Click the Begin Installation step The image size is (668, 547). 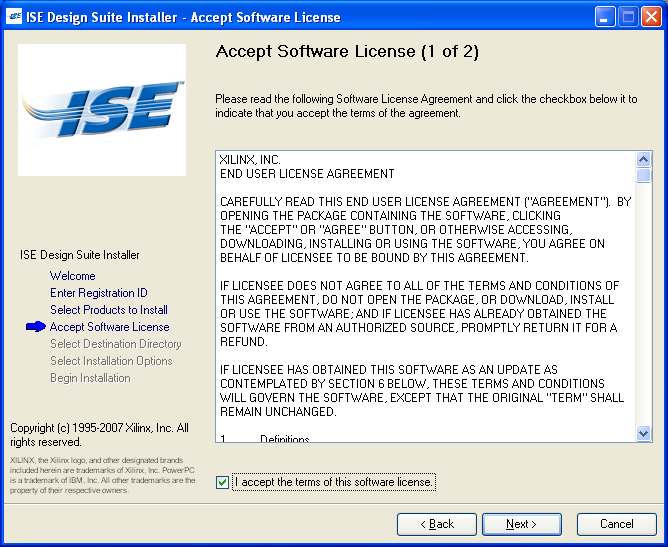point(90,378)
